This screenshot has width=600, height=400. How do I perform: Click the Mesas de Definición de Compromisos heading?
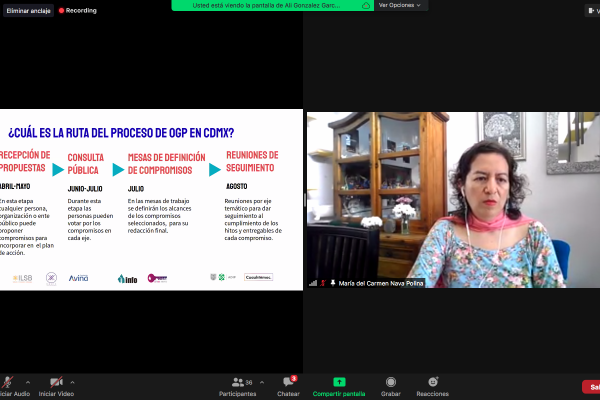point(166,164)
